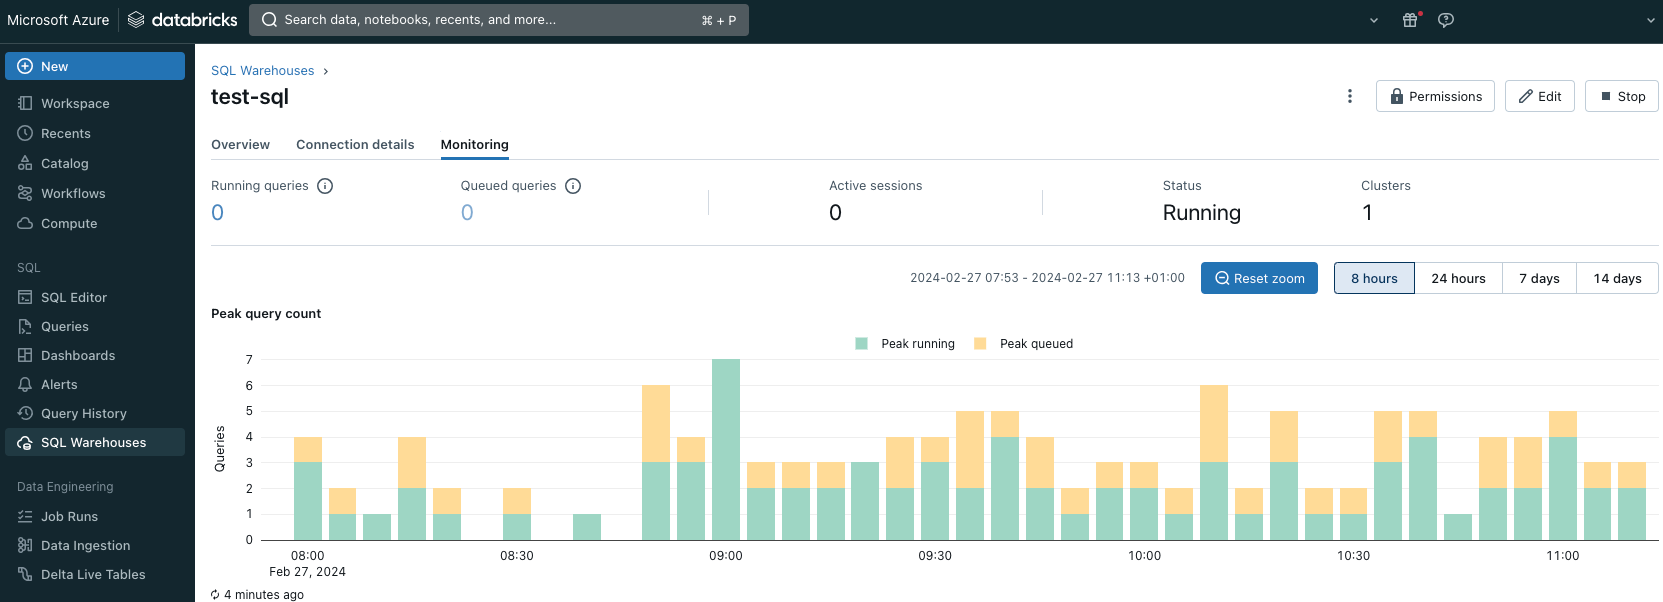Select the 7 days time range
1663x602 pixels.
point(1539,278)
